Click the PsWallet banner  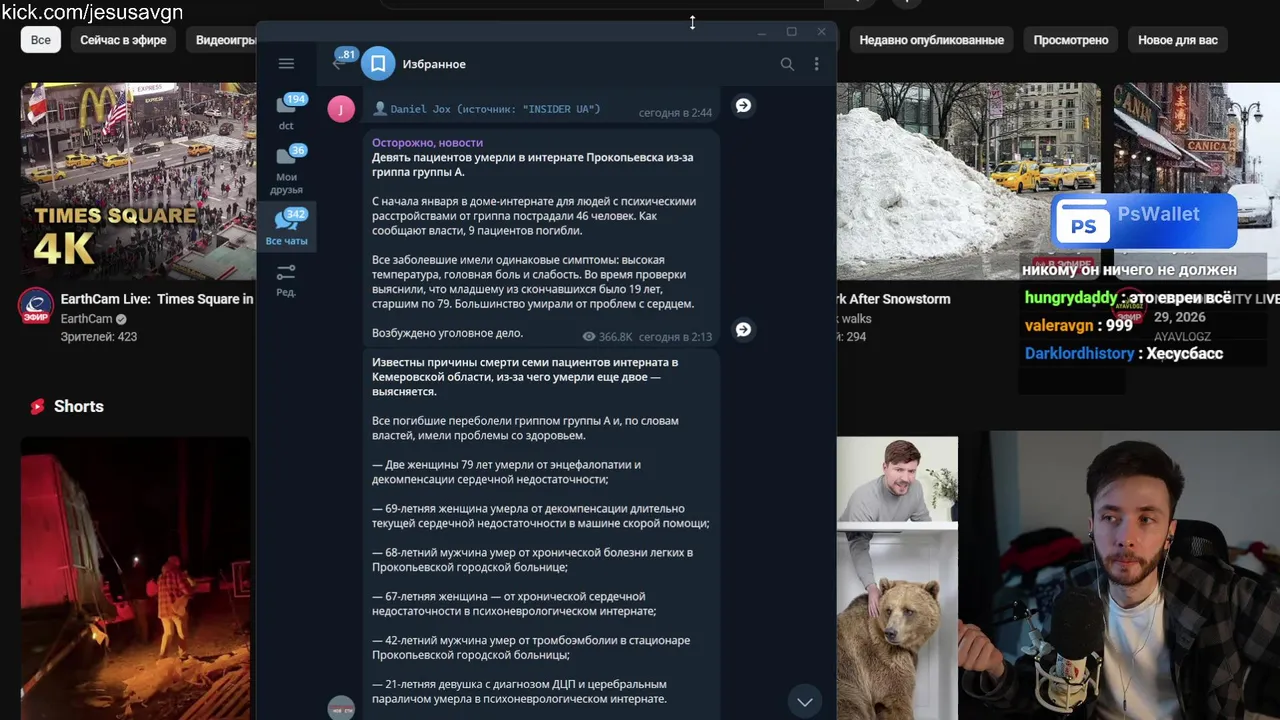pyautogui.click(x=1144, y=220)
